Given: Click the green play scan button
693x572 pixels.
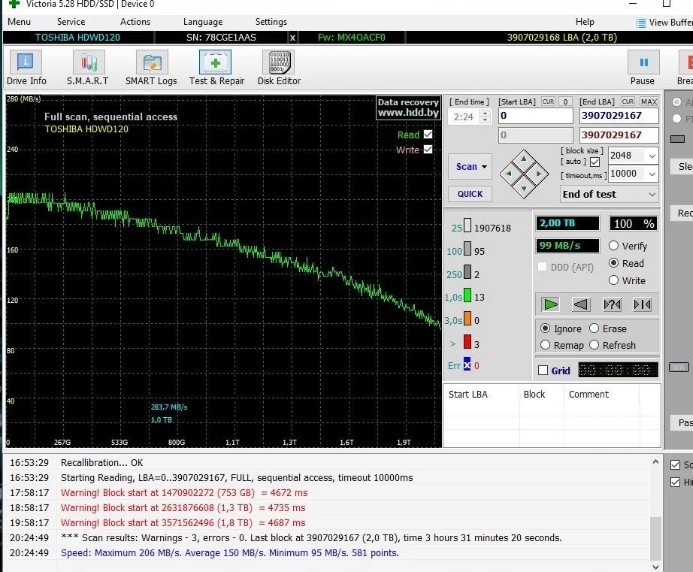Looking at the screenshot, I should (x=550, y=304).
